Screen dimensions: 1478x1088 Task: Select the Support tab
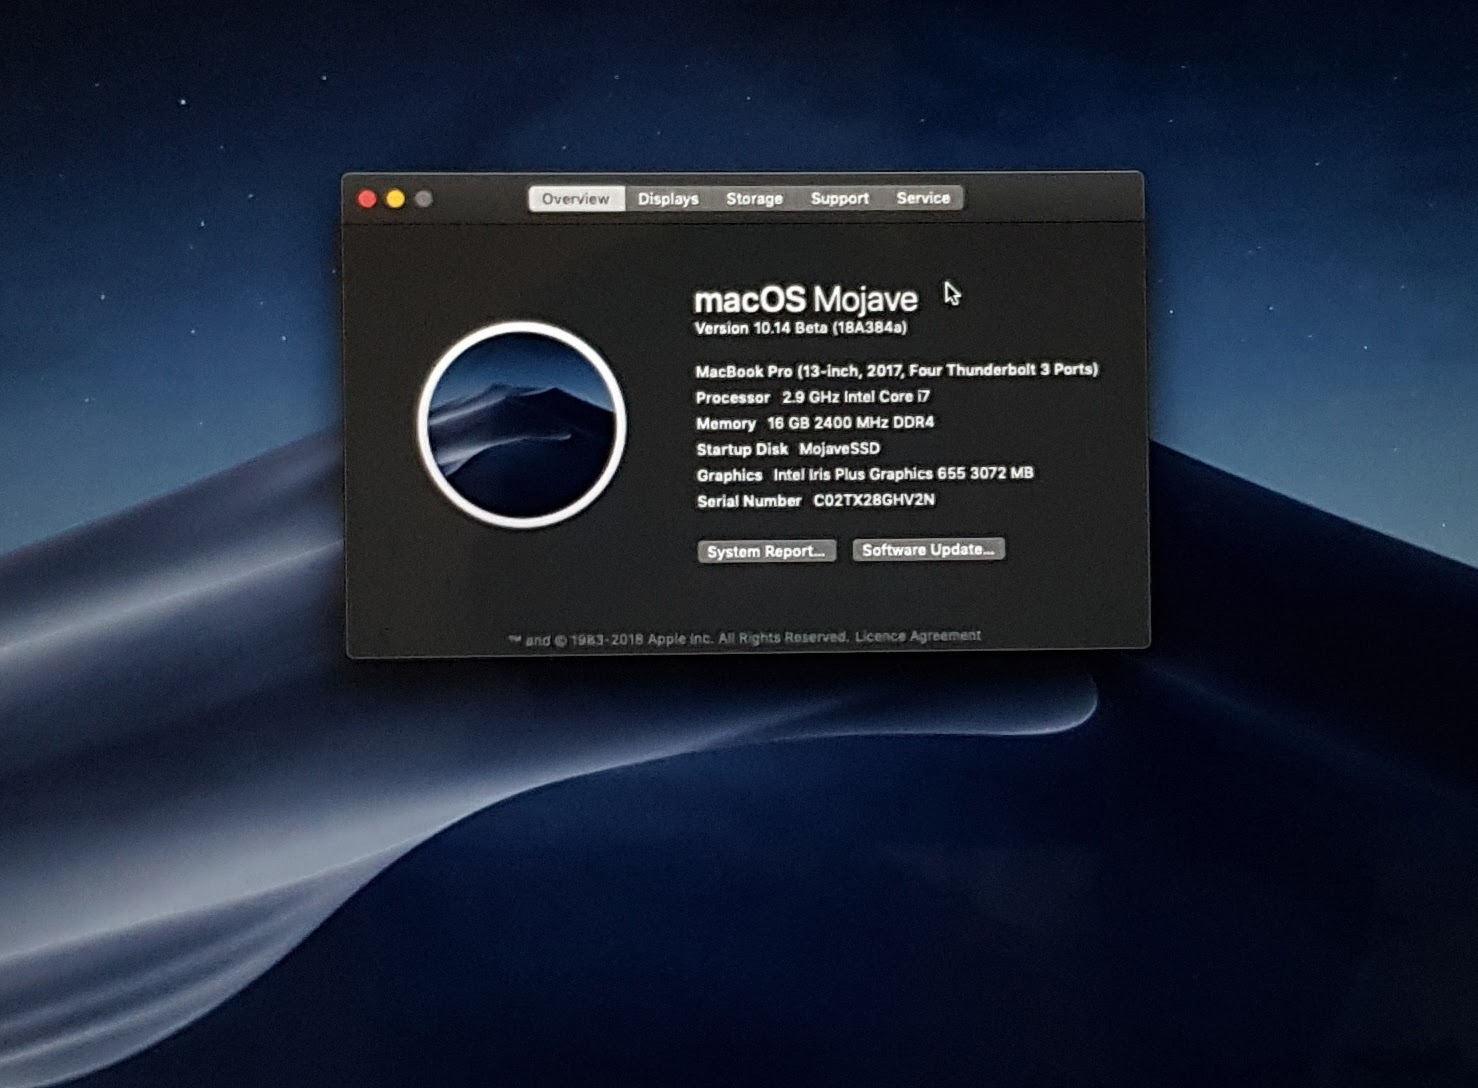840,198
